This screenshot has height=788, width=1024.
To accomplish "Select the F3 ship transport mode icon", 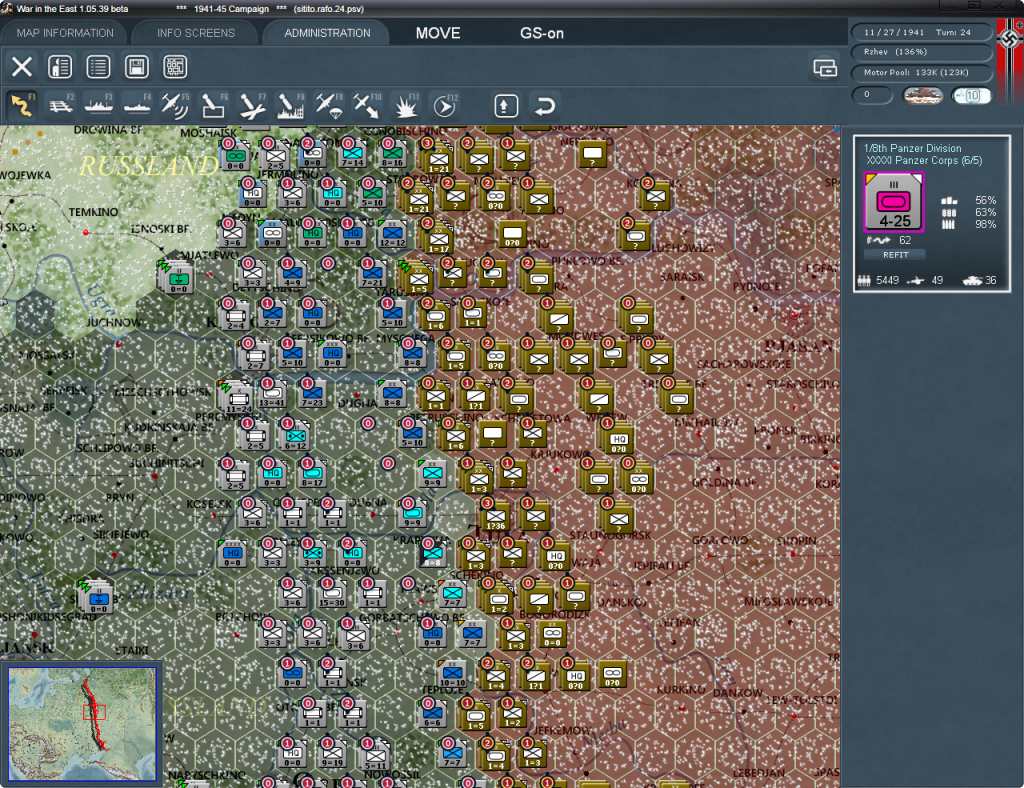I will click(99, 105).
